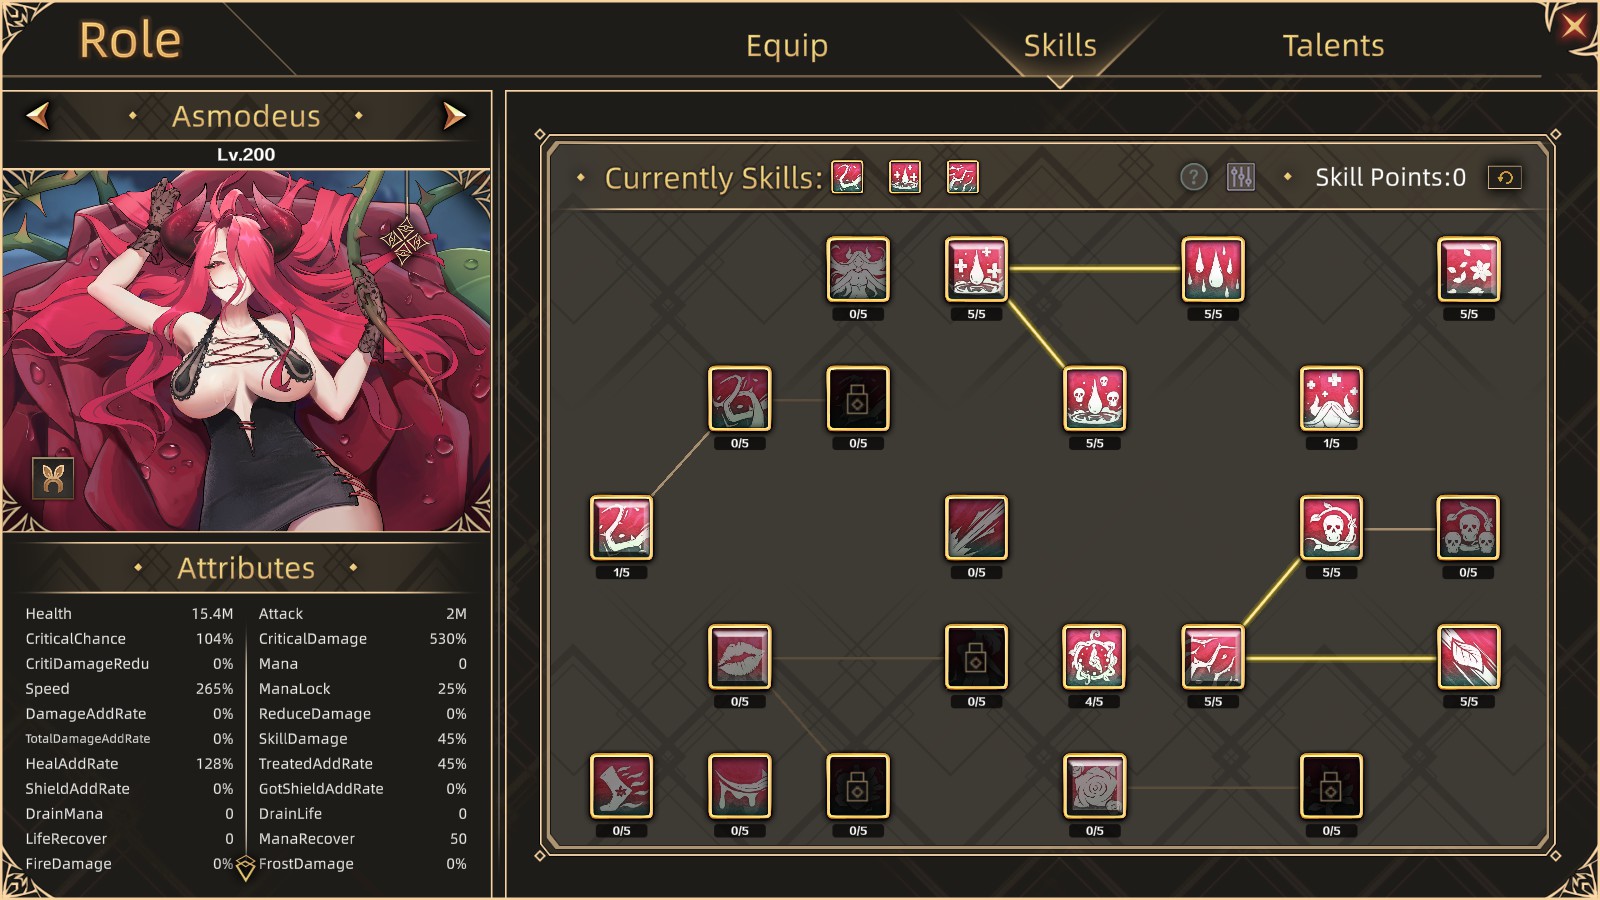
Task: Select the three blood drops skill icon
Action: click(1213, 268)
